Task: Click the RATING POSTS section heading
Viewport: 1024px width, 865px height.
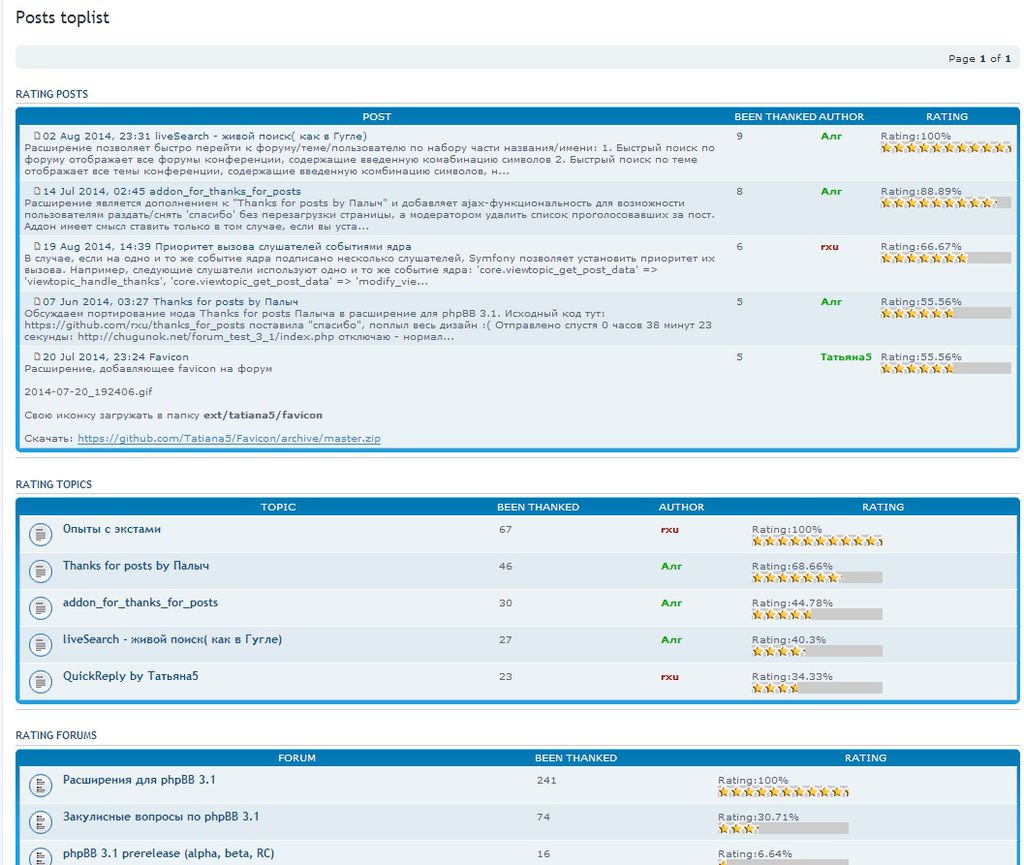Action: point(52,94)
